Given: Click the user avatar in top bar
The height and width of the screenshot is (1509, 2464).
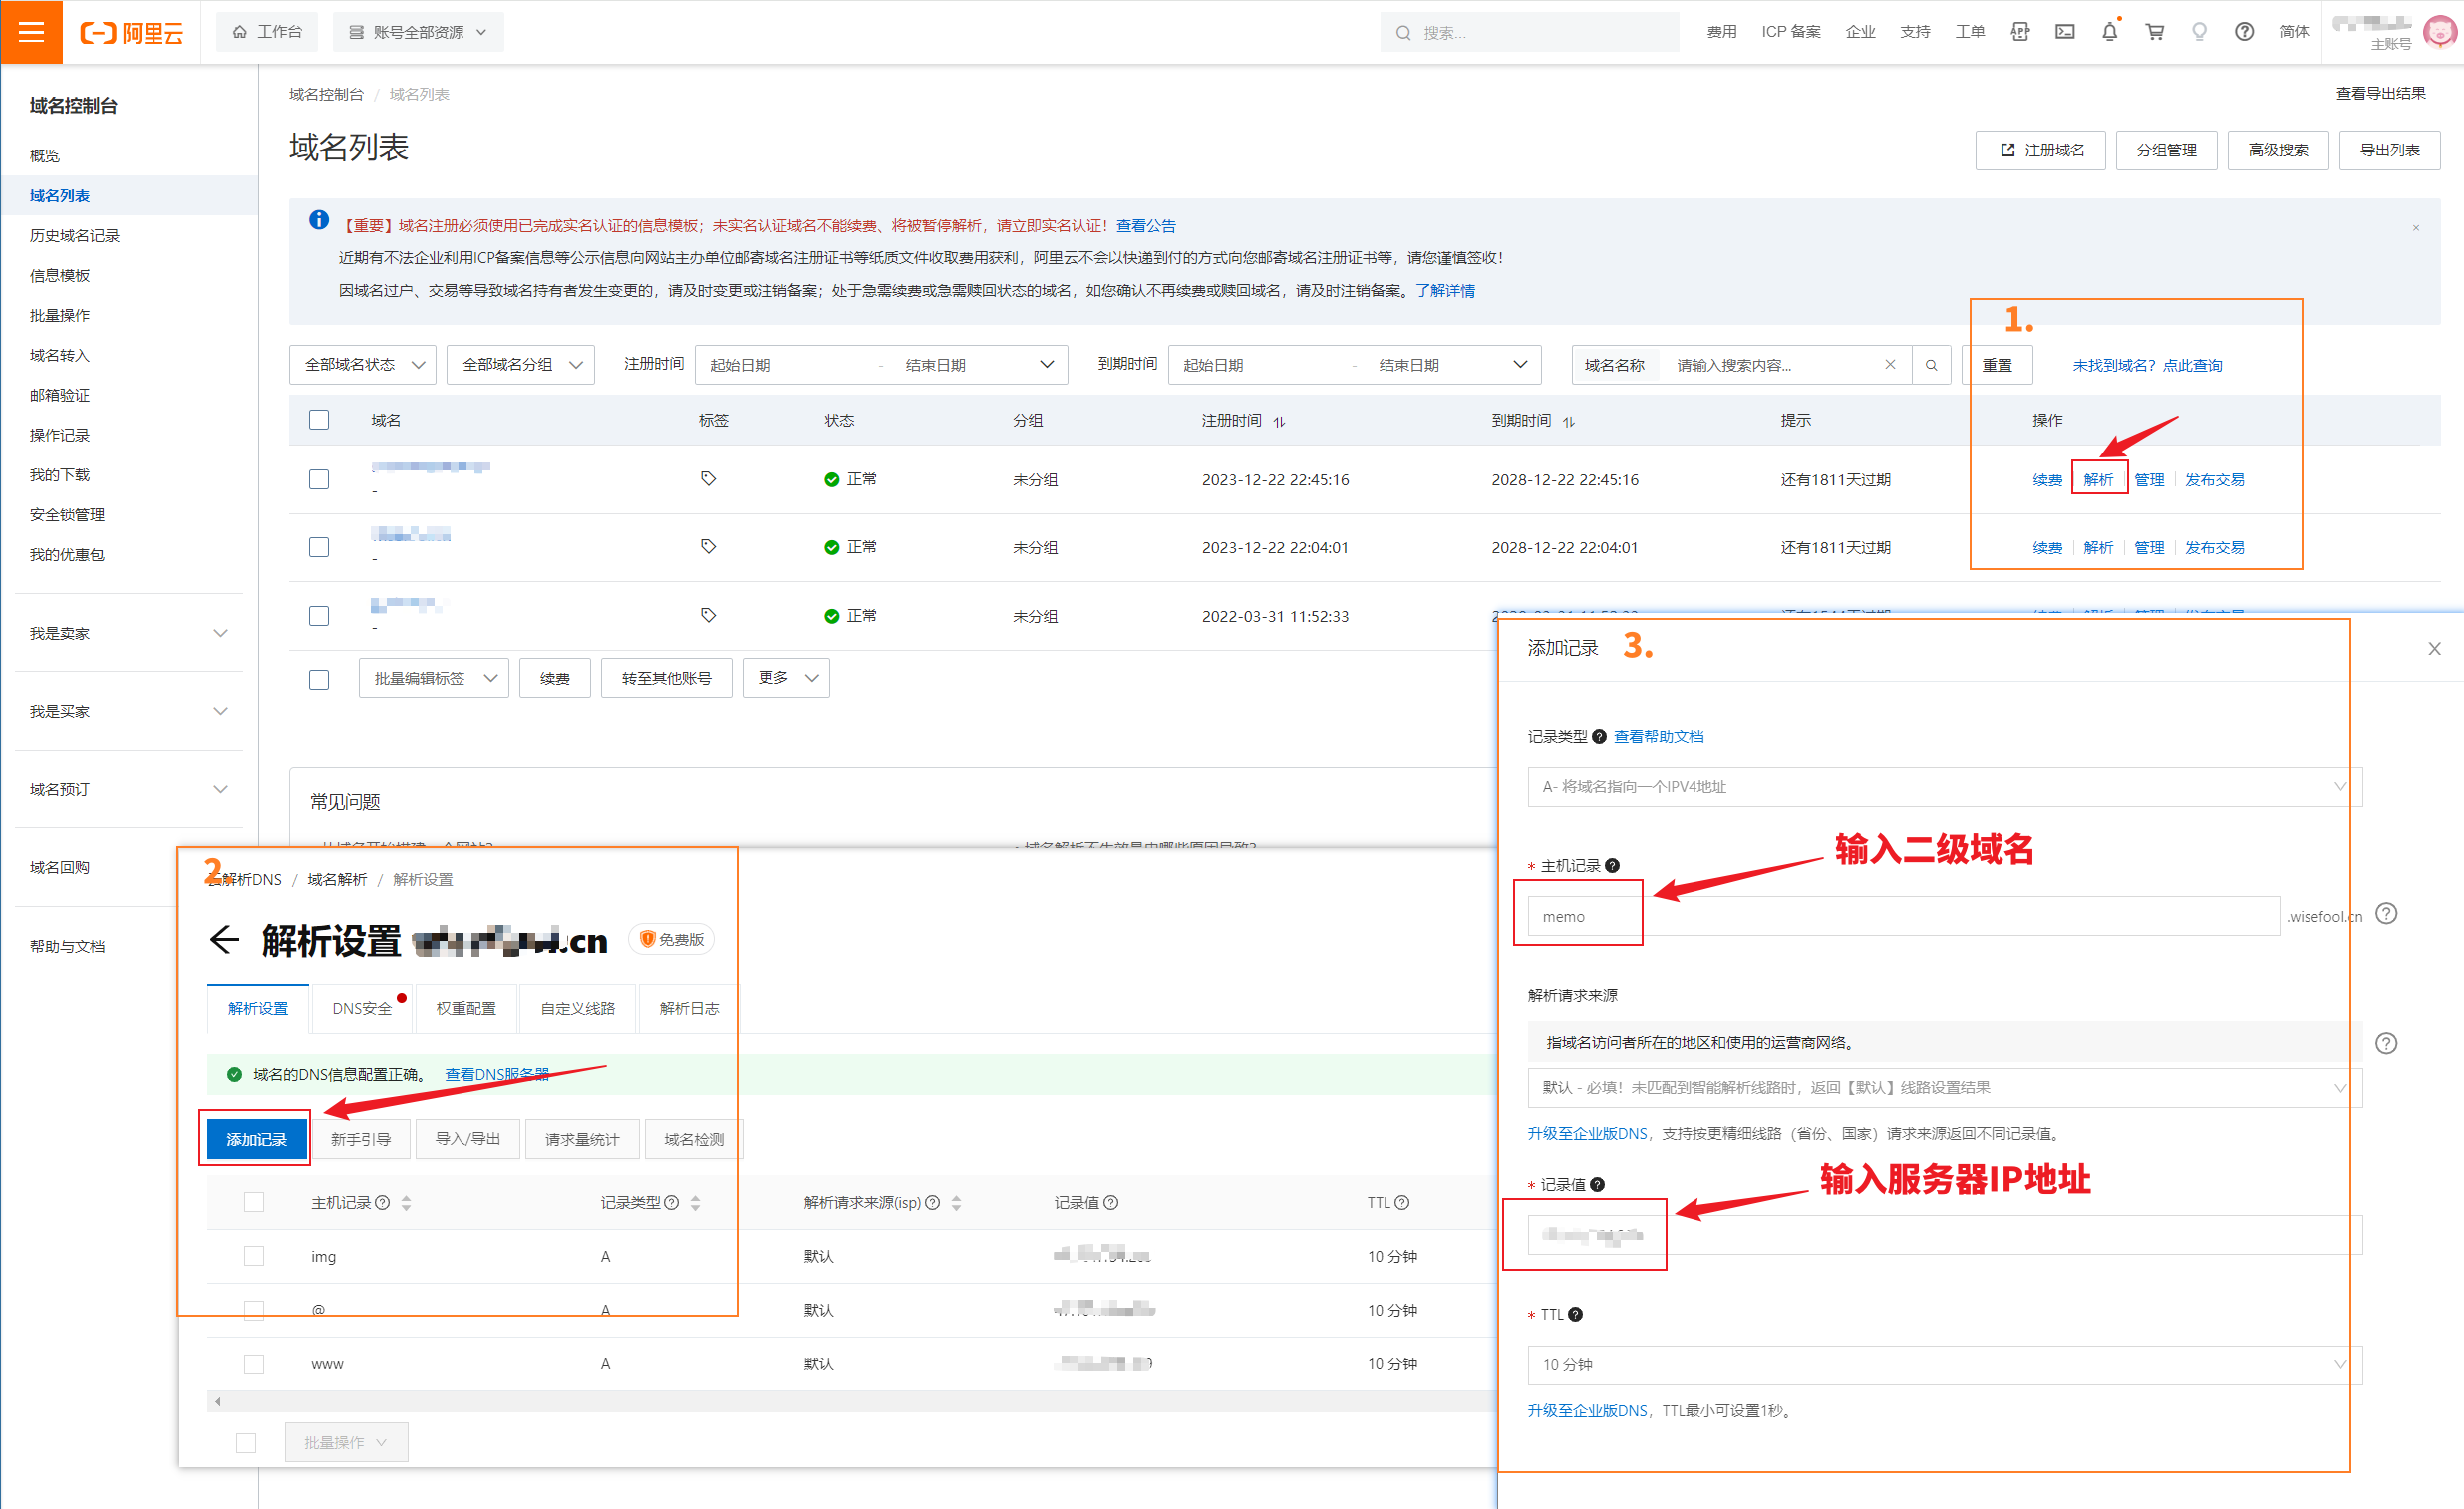Looking at the screenshot, I should [2440, 32].
